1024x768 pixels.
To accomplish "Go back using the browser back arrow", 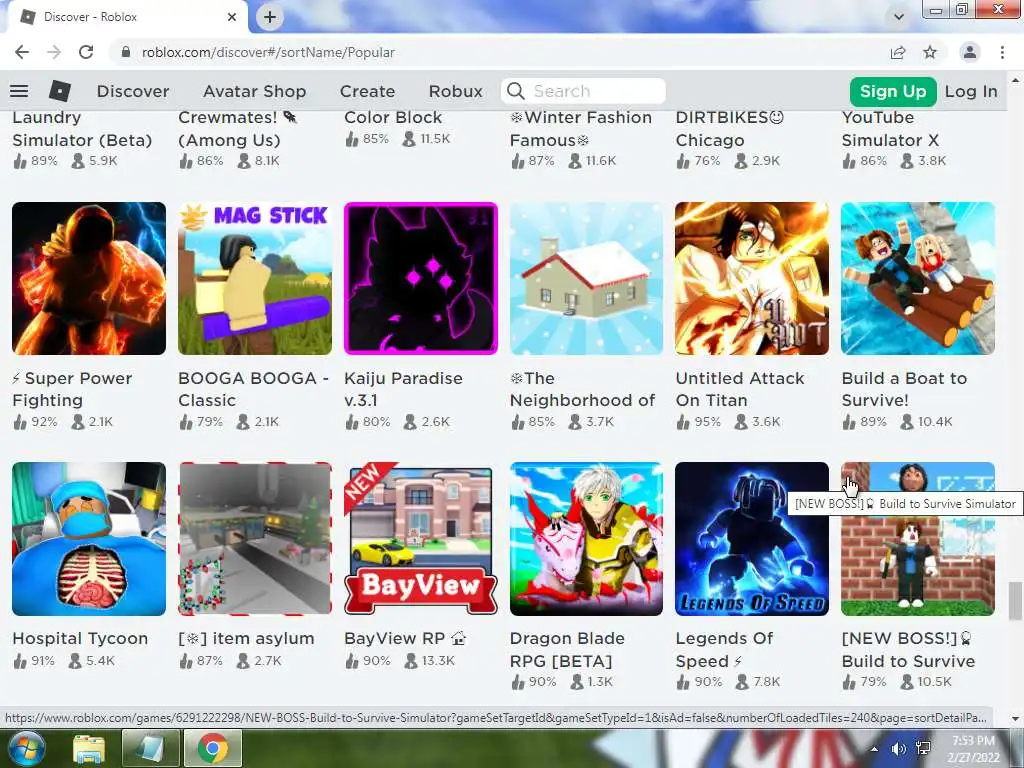I will [22, 52].
